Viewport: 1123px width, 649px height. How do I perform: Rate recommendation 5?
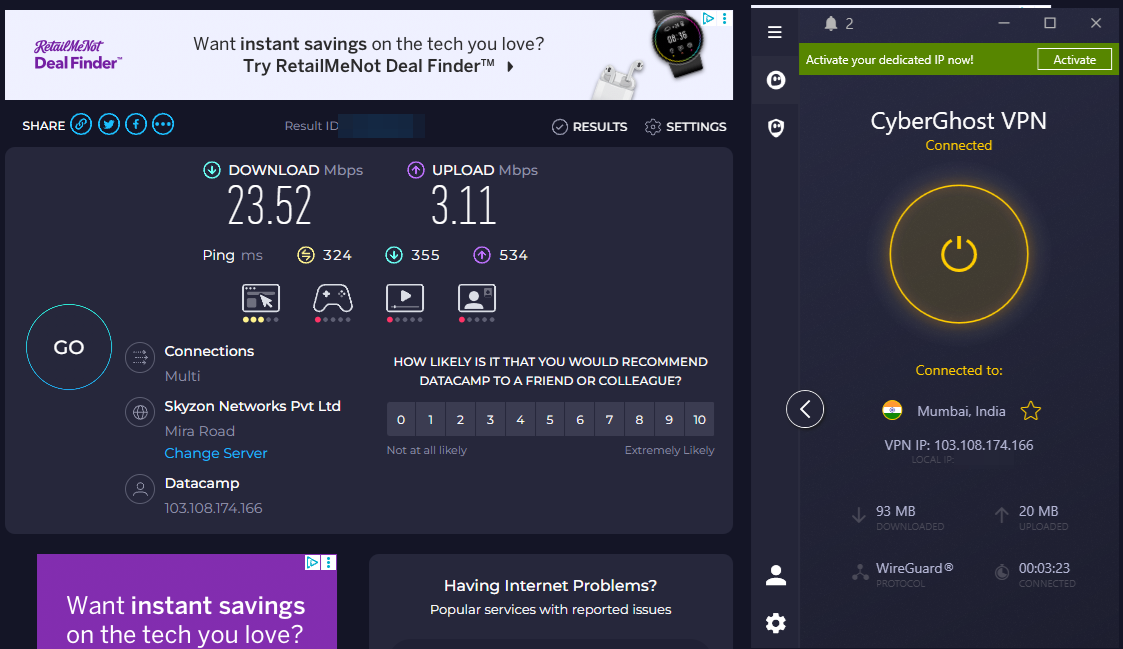pos(550,420)
